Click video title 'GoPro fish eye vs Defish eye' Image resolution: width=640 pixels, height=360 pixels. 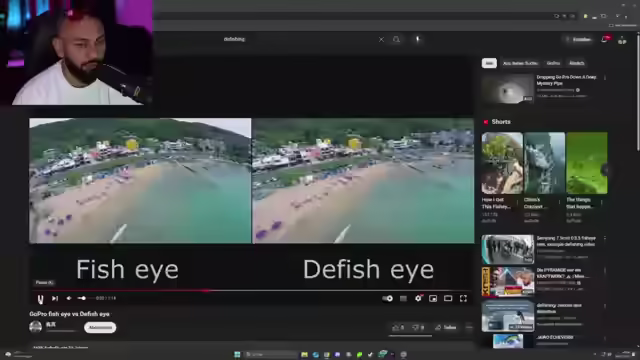pyautogui.click(x=69, y=314)
